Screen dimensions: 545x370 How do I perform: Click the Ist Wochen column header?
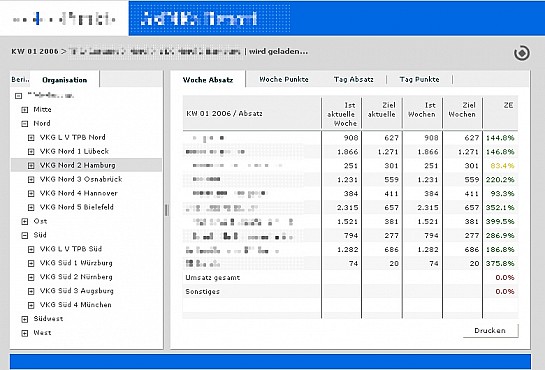click(x=422, y=114)
